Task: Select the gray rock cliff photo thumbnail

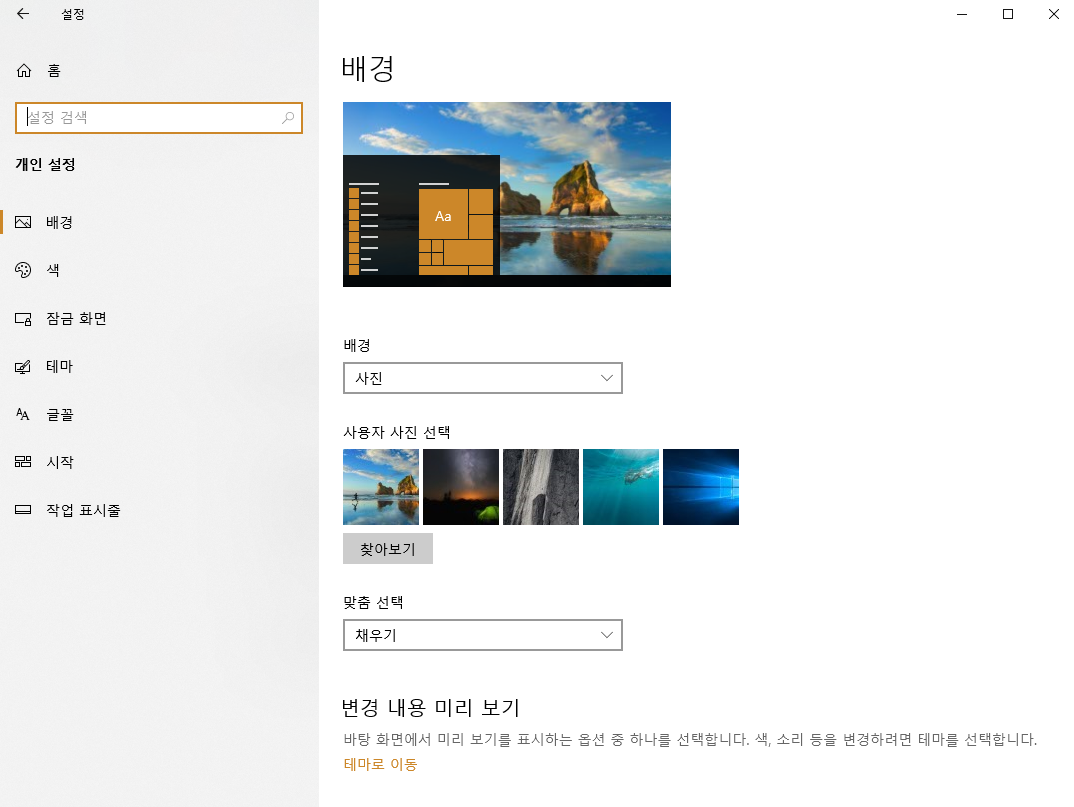Action: pyautogui.click(x=541, y=487)
